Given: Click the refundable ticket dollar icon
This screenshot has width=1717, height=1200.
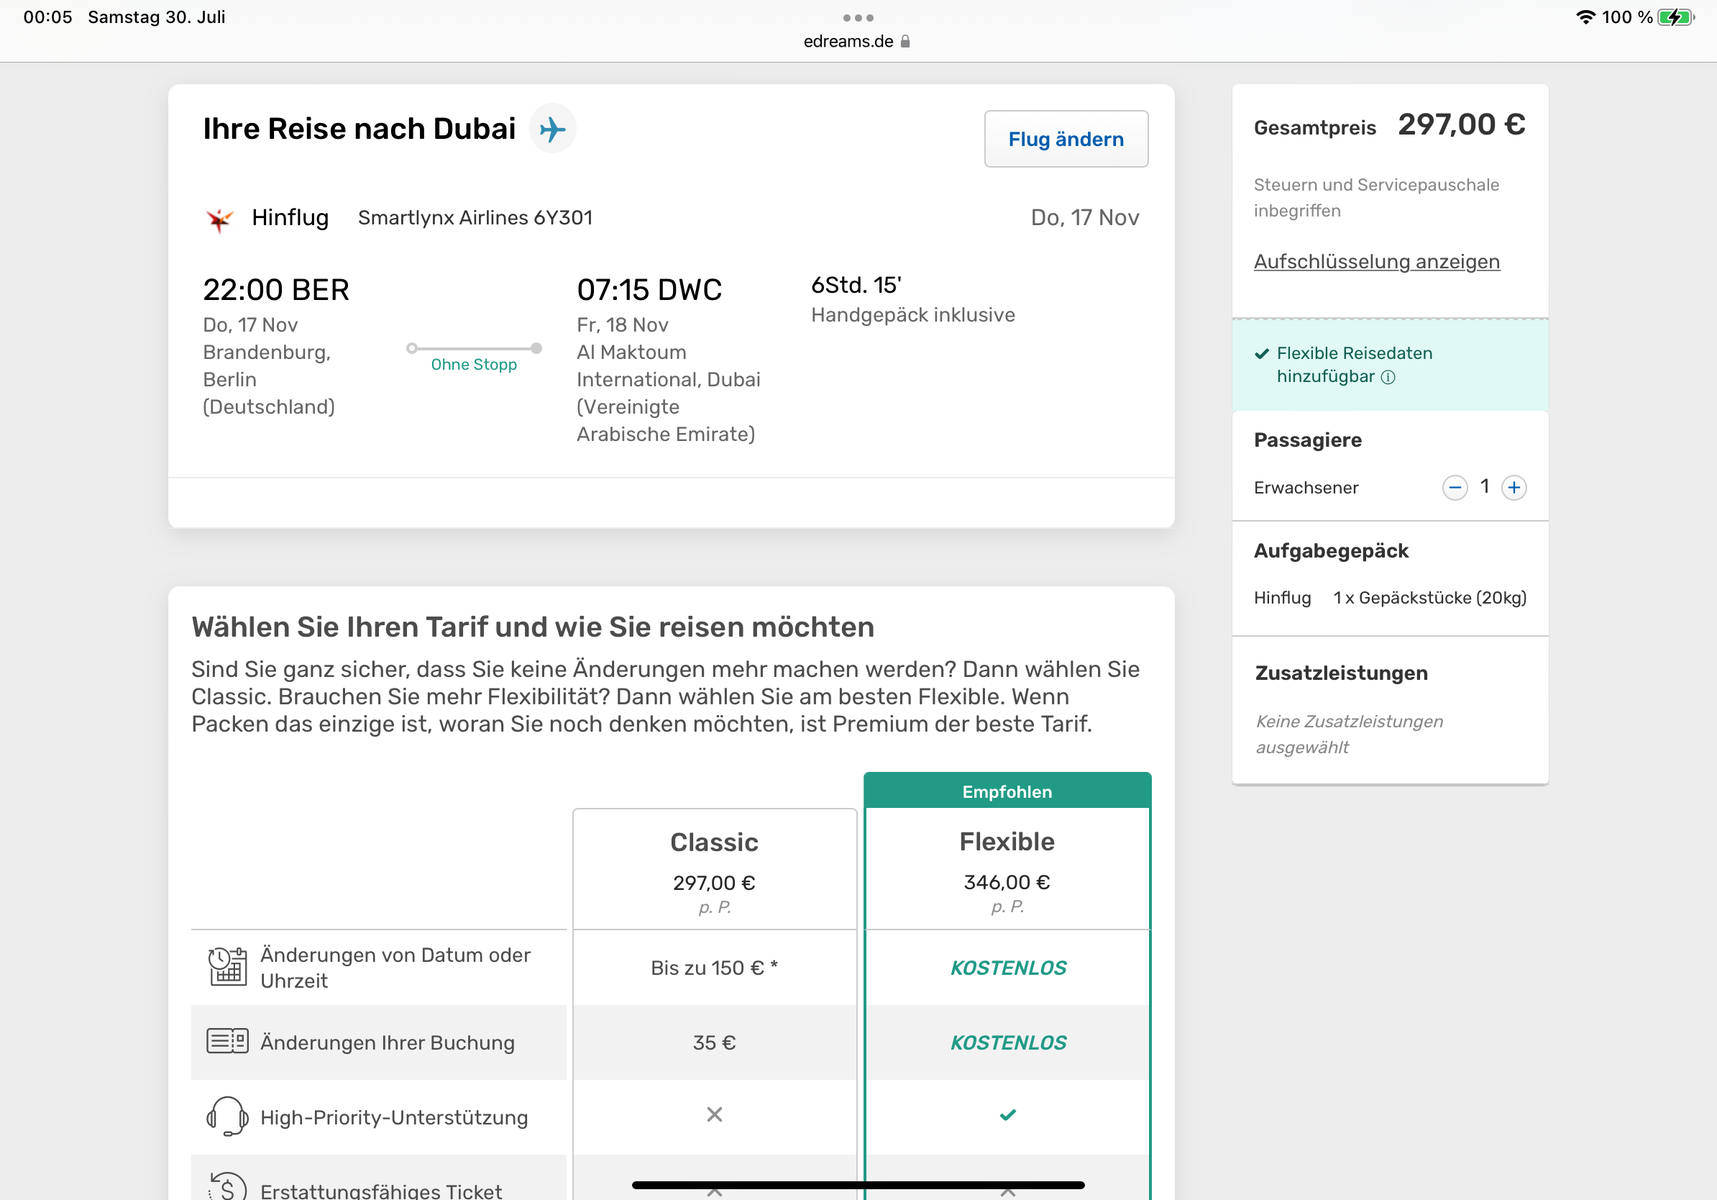Looking at the screenshot, I should (x=227, y=1187).
